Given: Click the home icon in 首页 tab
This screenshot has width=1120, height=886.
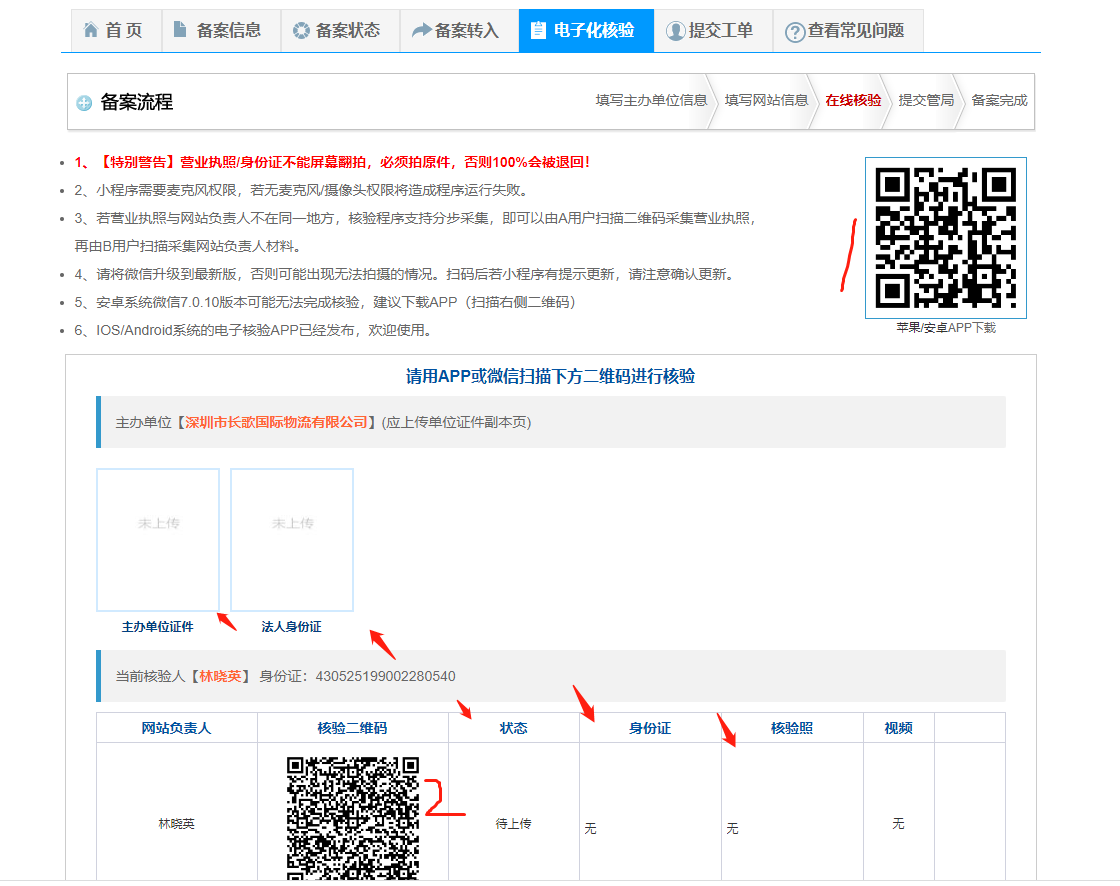Looking at the screenshot, I should pos(91,31).
